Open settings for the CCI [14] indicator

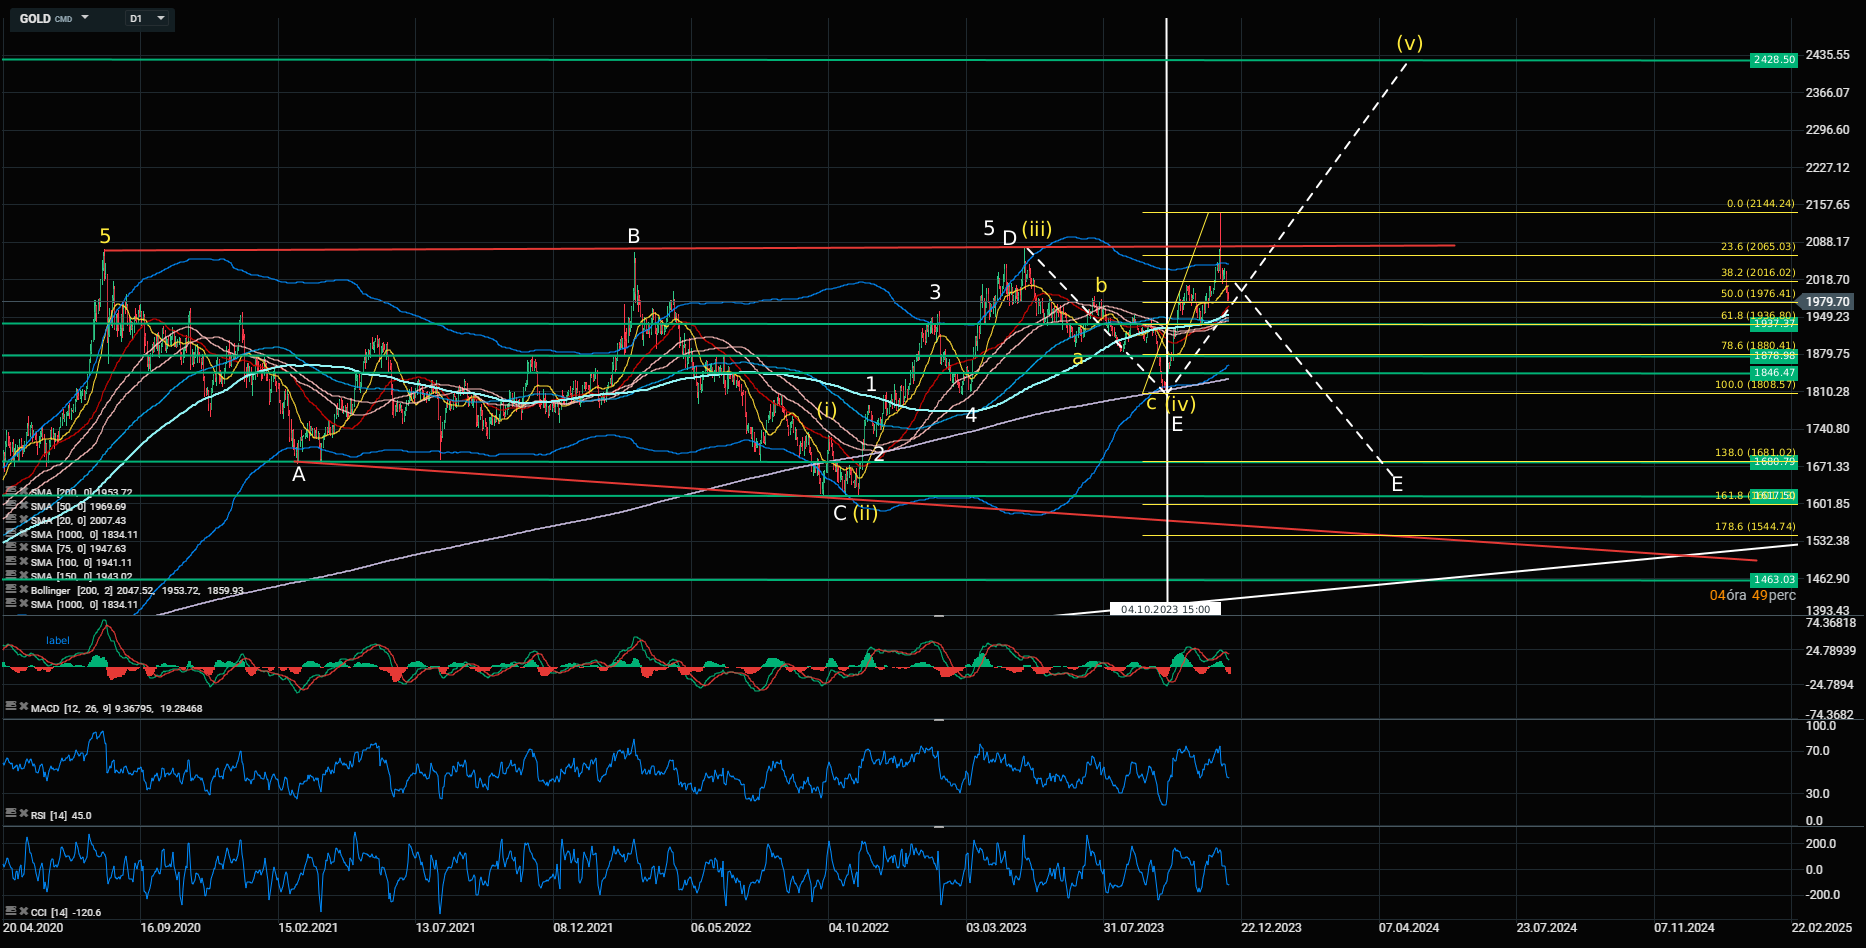pyautogui.click(x=10, y=910)
